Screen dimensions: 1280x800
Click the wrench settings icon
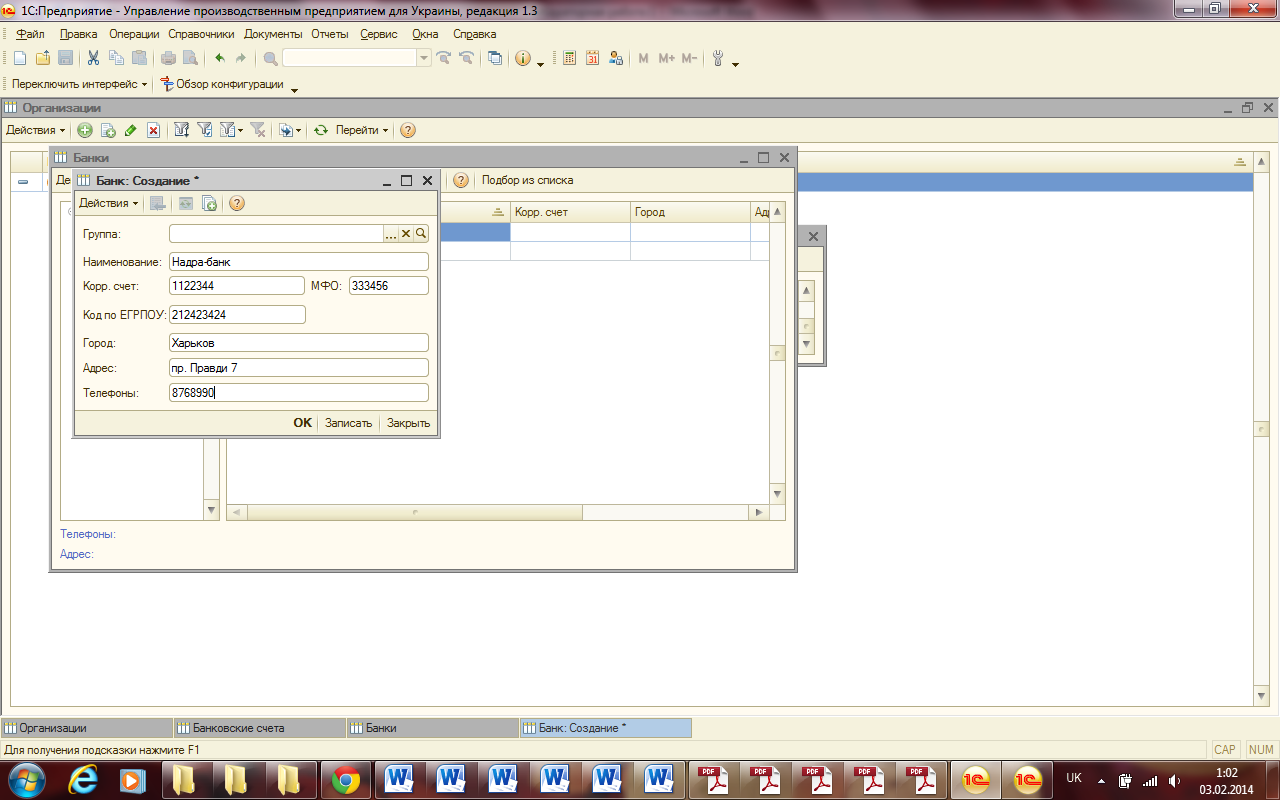coord(717,58)
